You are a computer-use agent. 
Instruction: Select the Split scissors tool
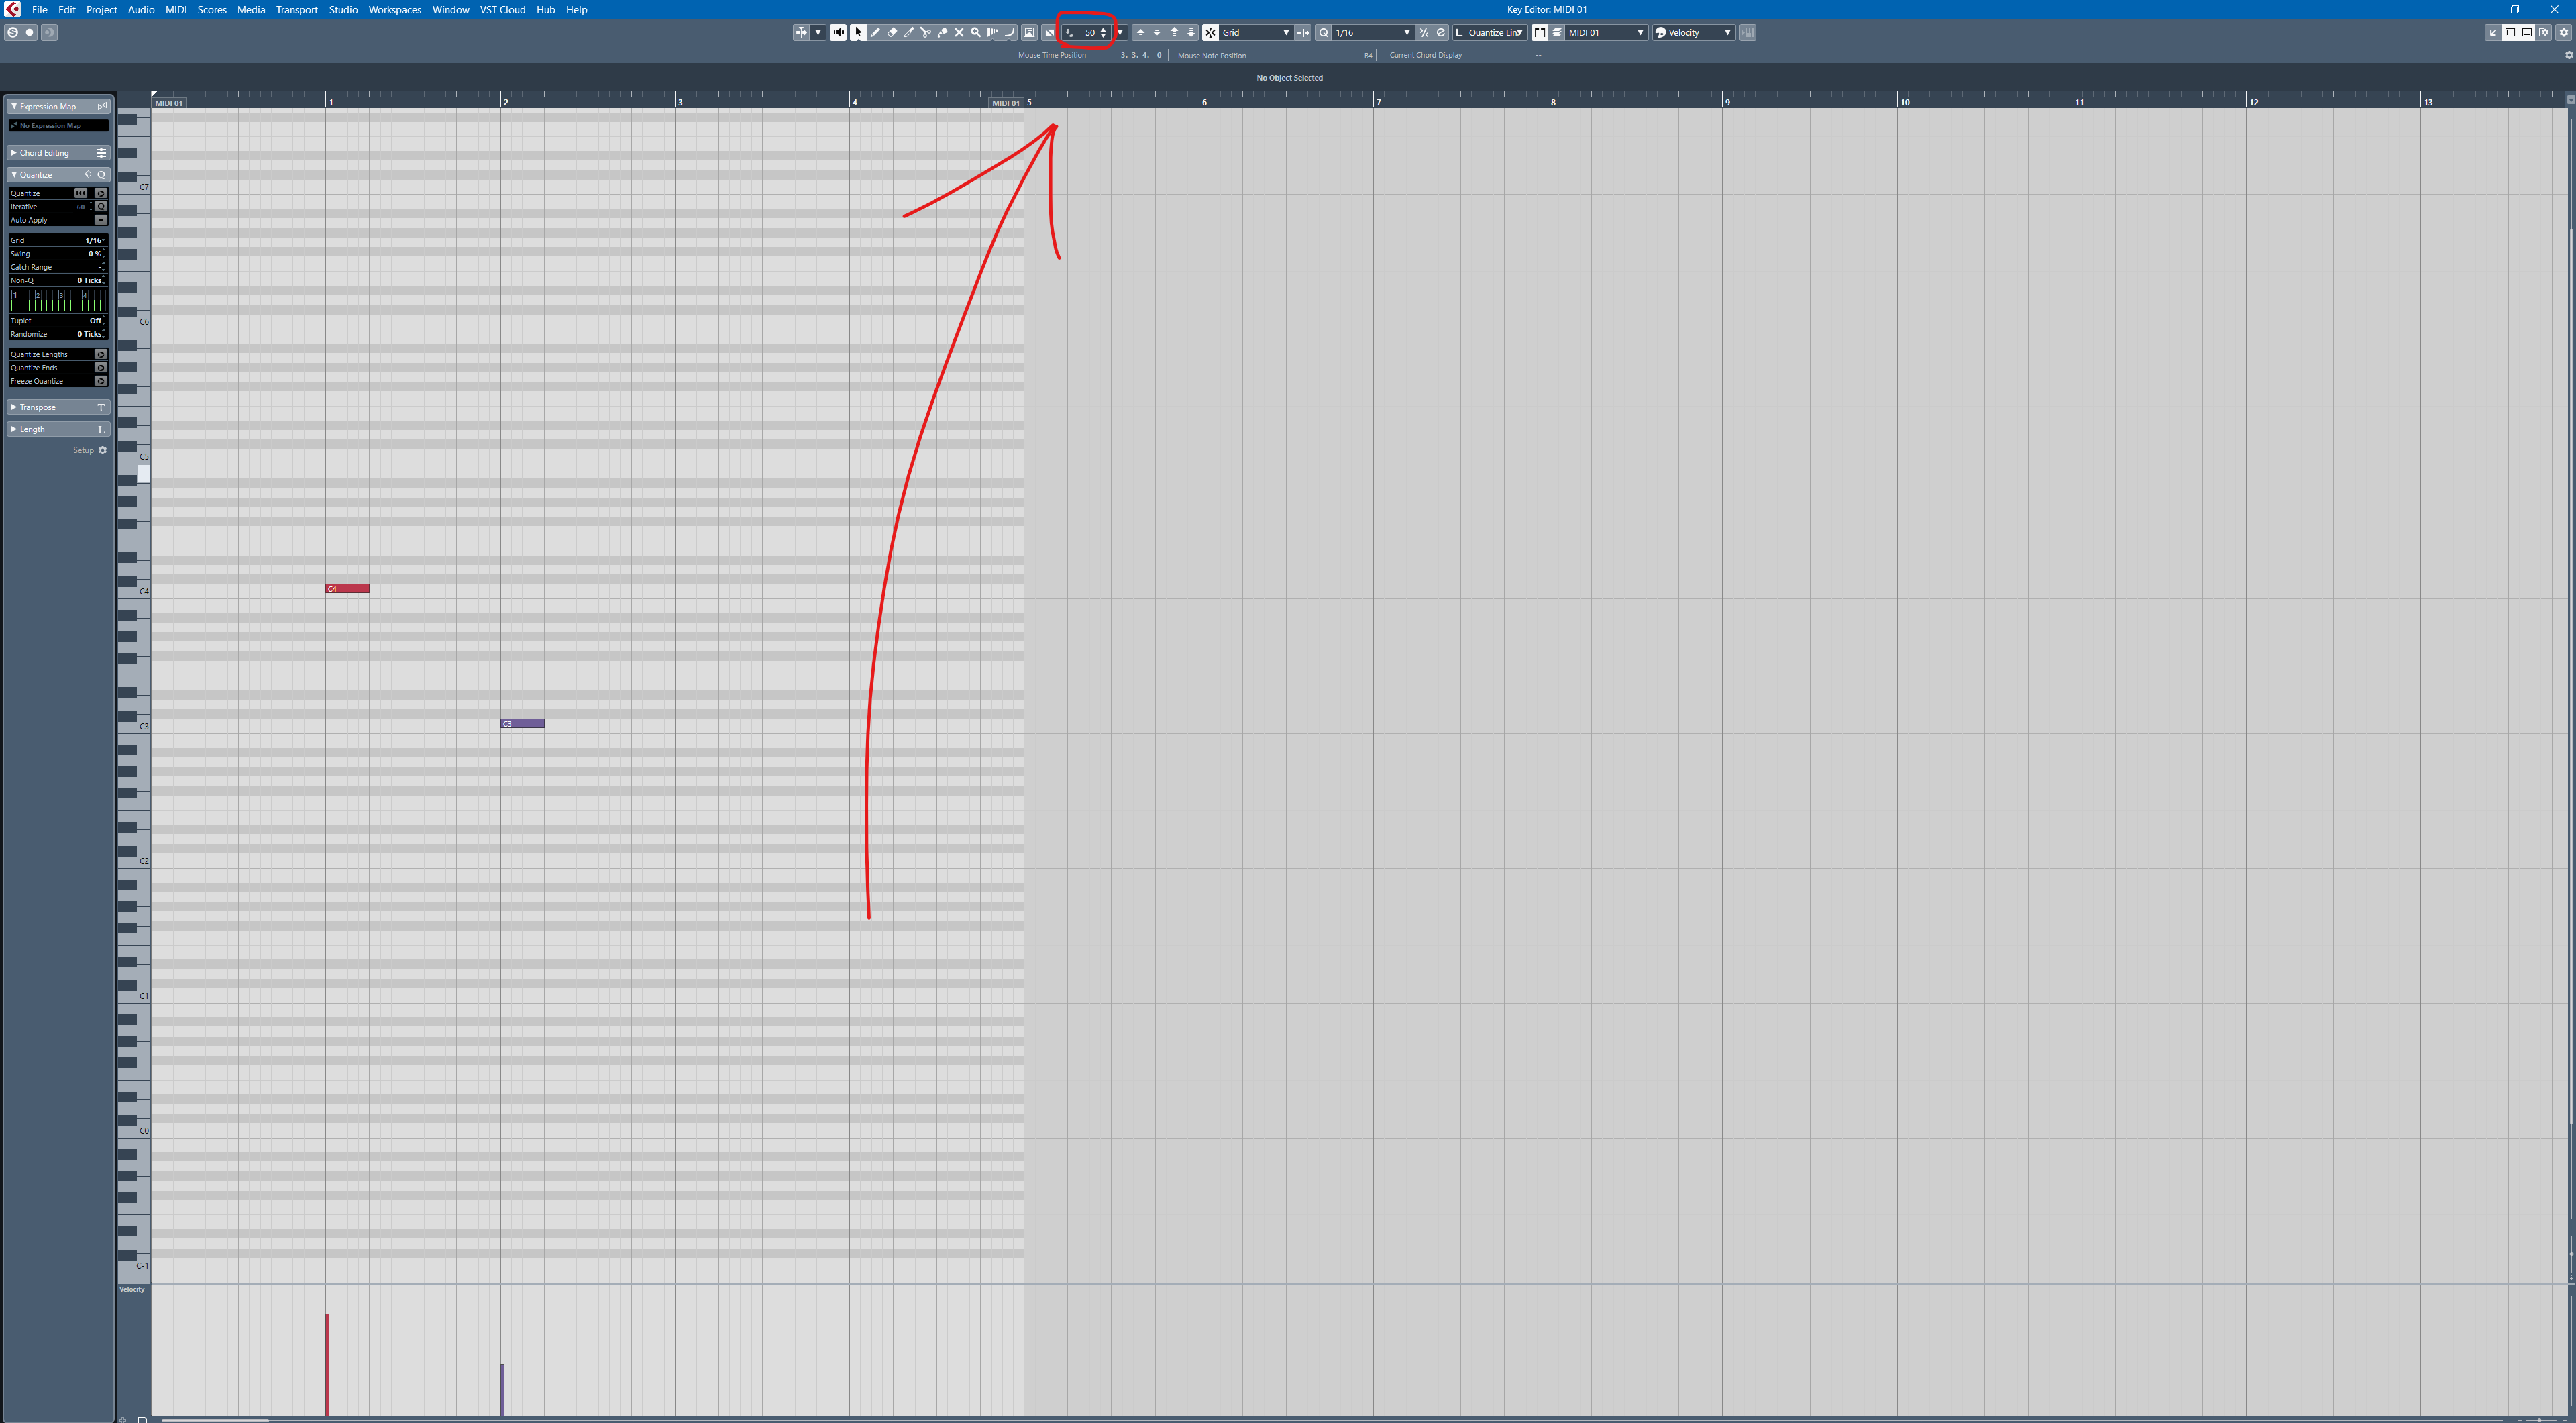pyautogui.click(x=926, y=32)
